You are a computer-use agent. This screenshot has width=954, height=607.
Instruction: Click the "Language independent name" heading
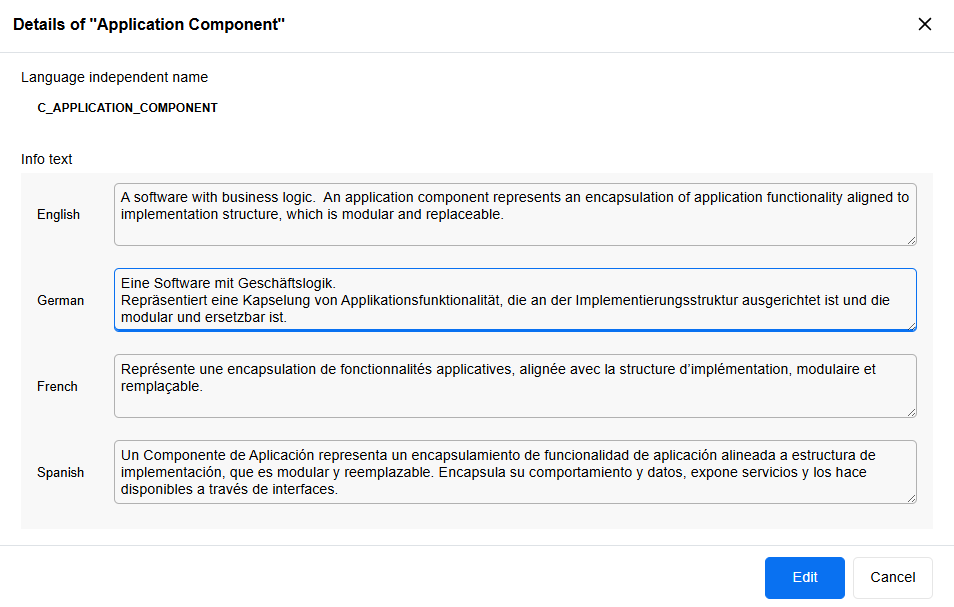(115, 77)
